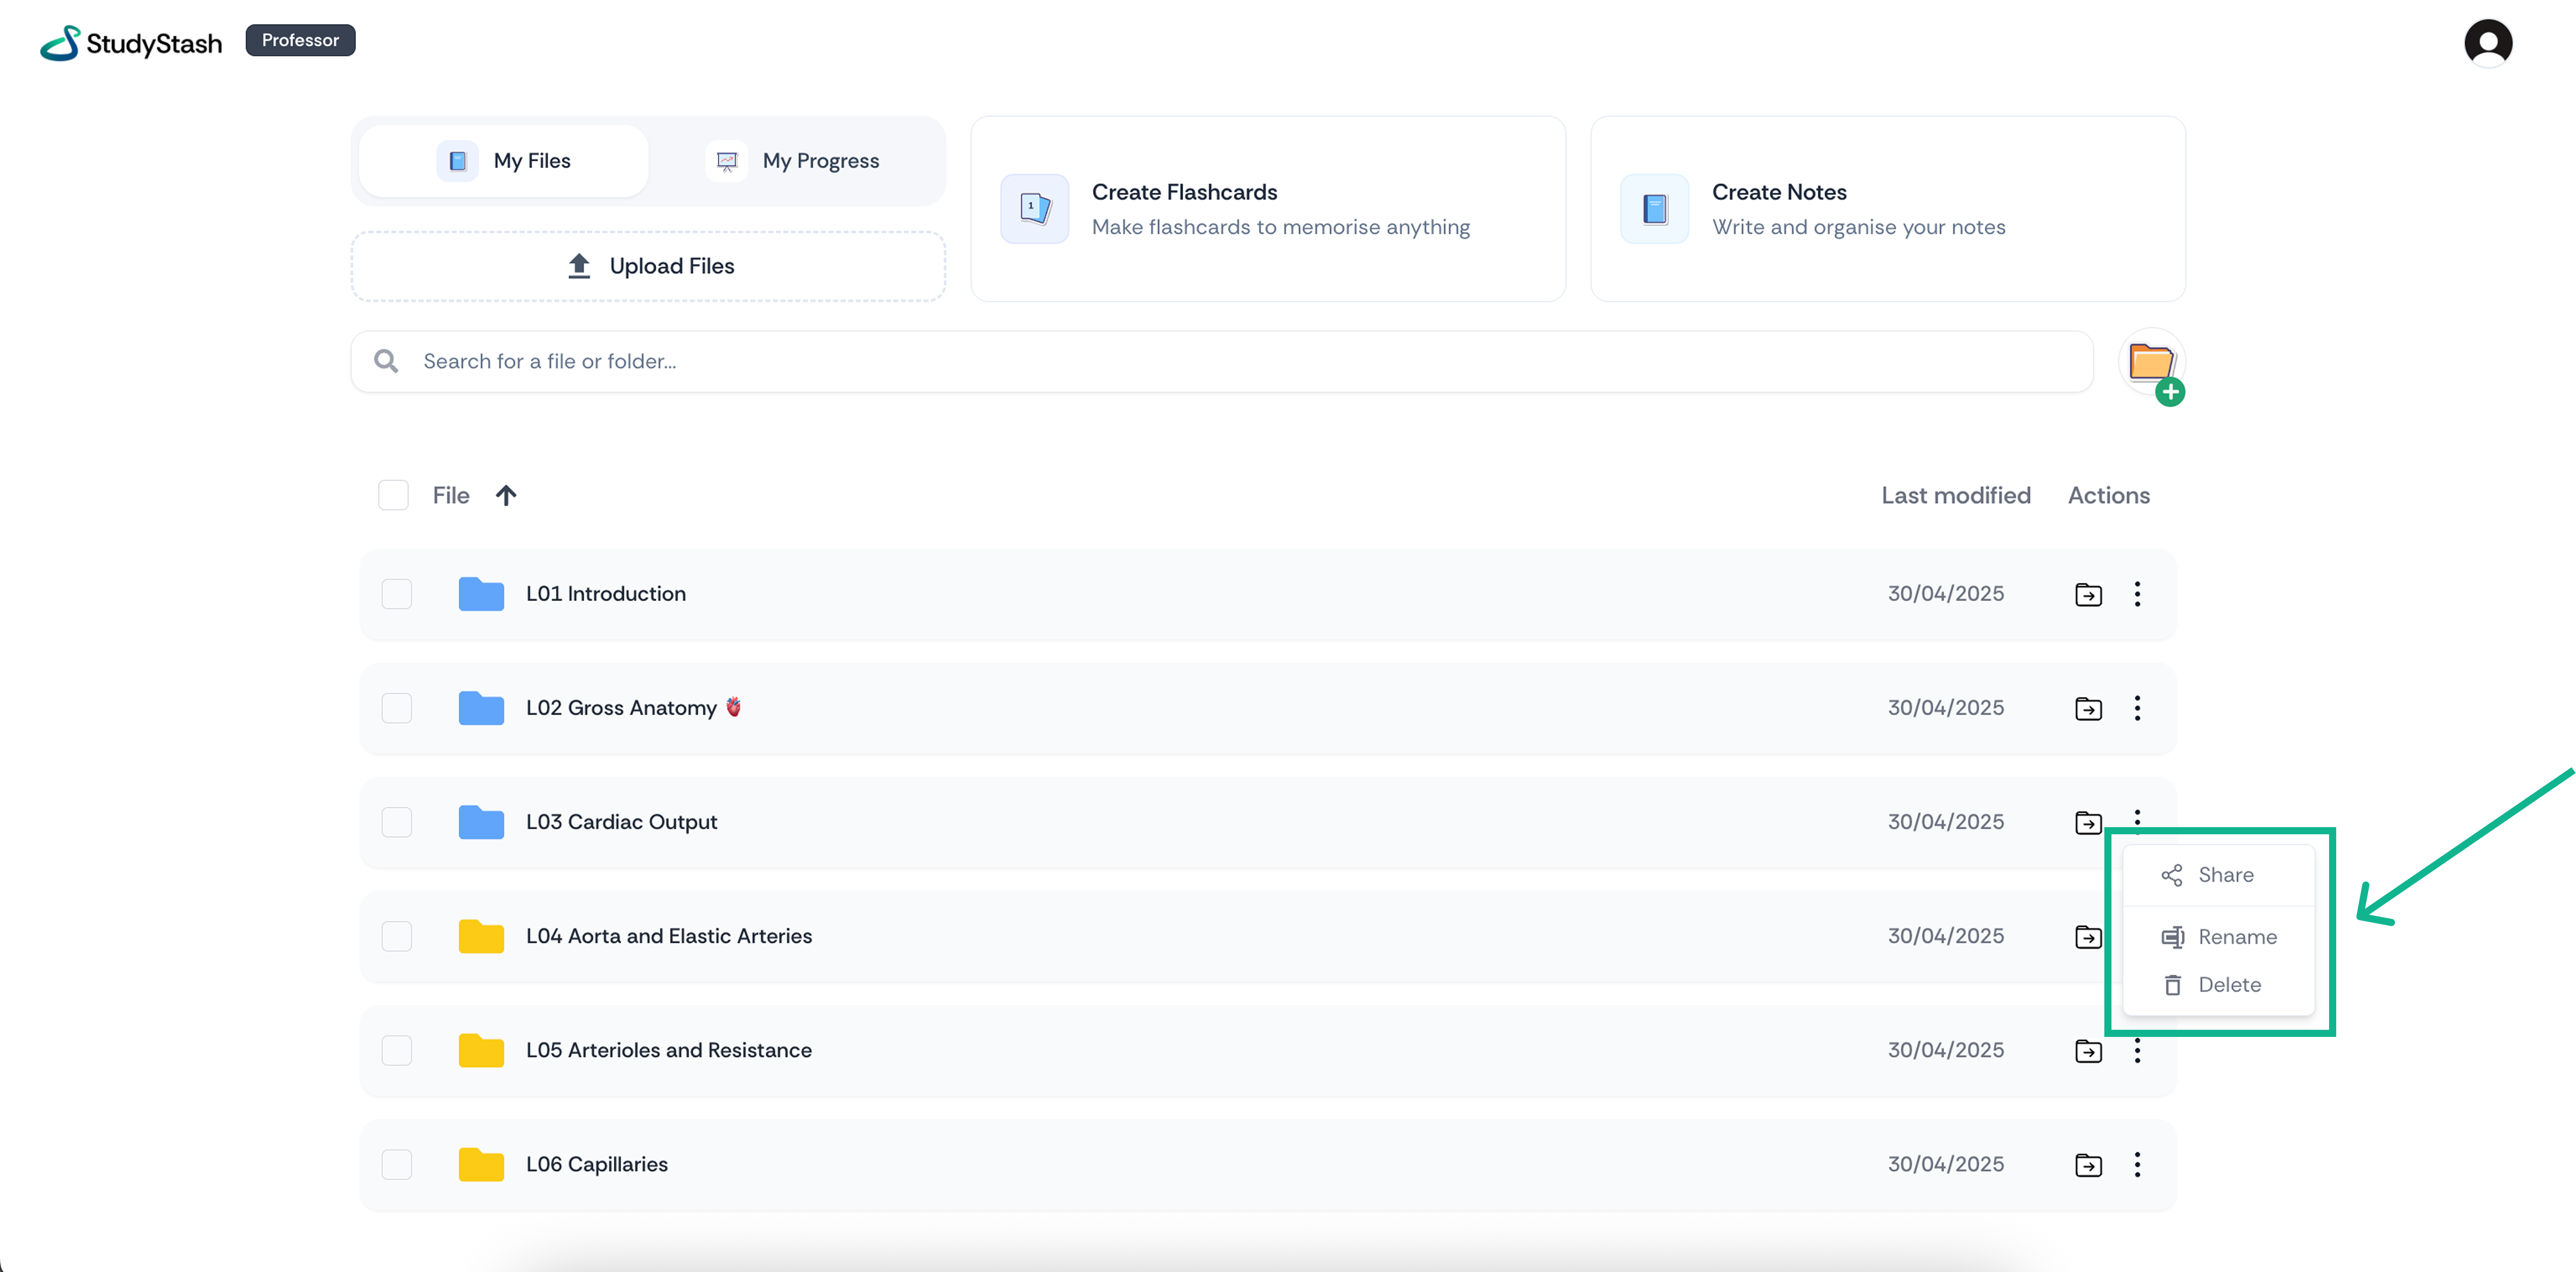Open more options for L02 Gross Anatomy
Screen dimensions: 2576x1272
pyautogui.click(x=2137, y=708)
